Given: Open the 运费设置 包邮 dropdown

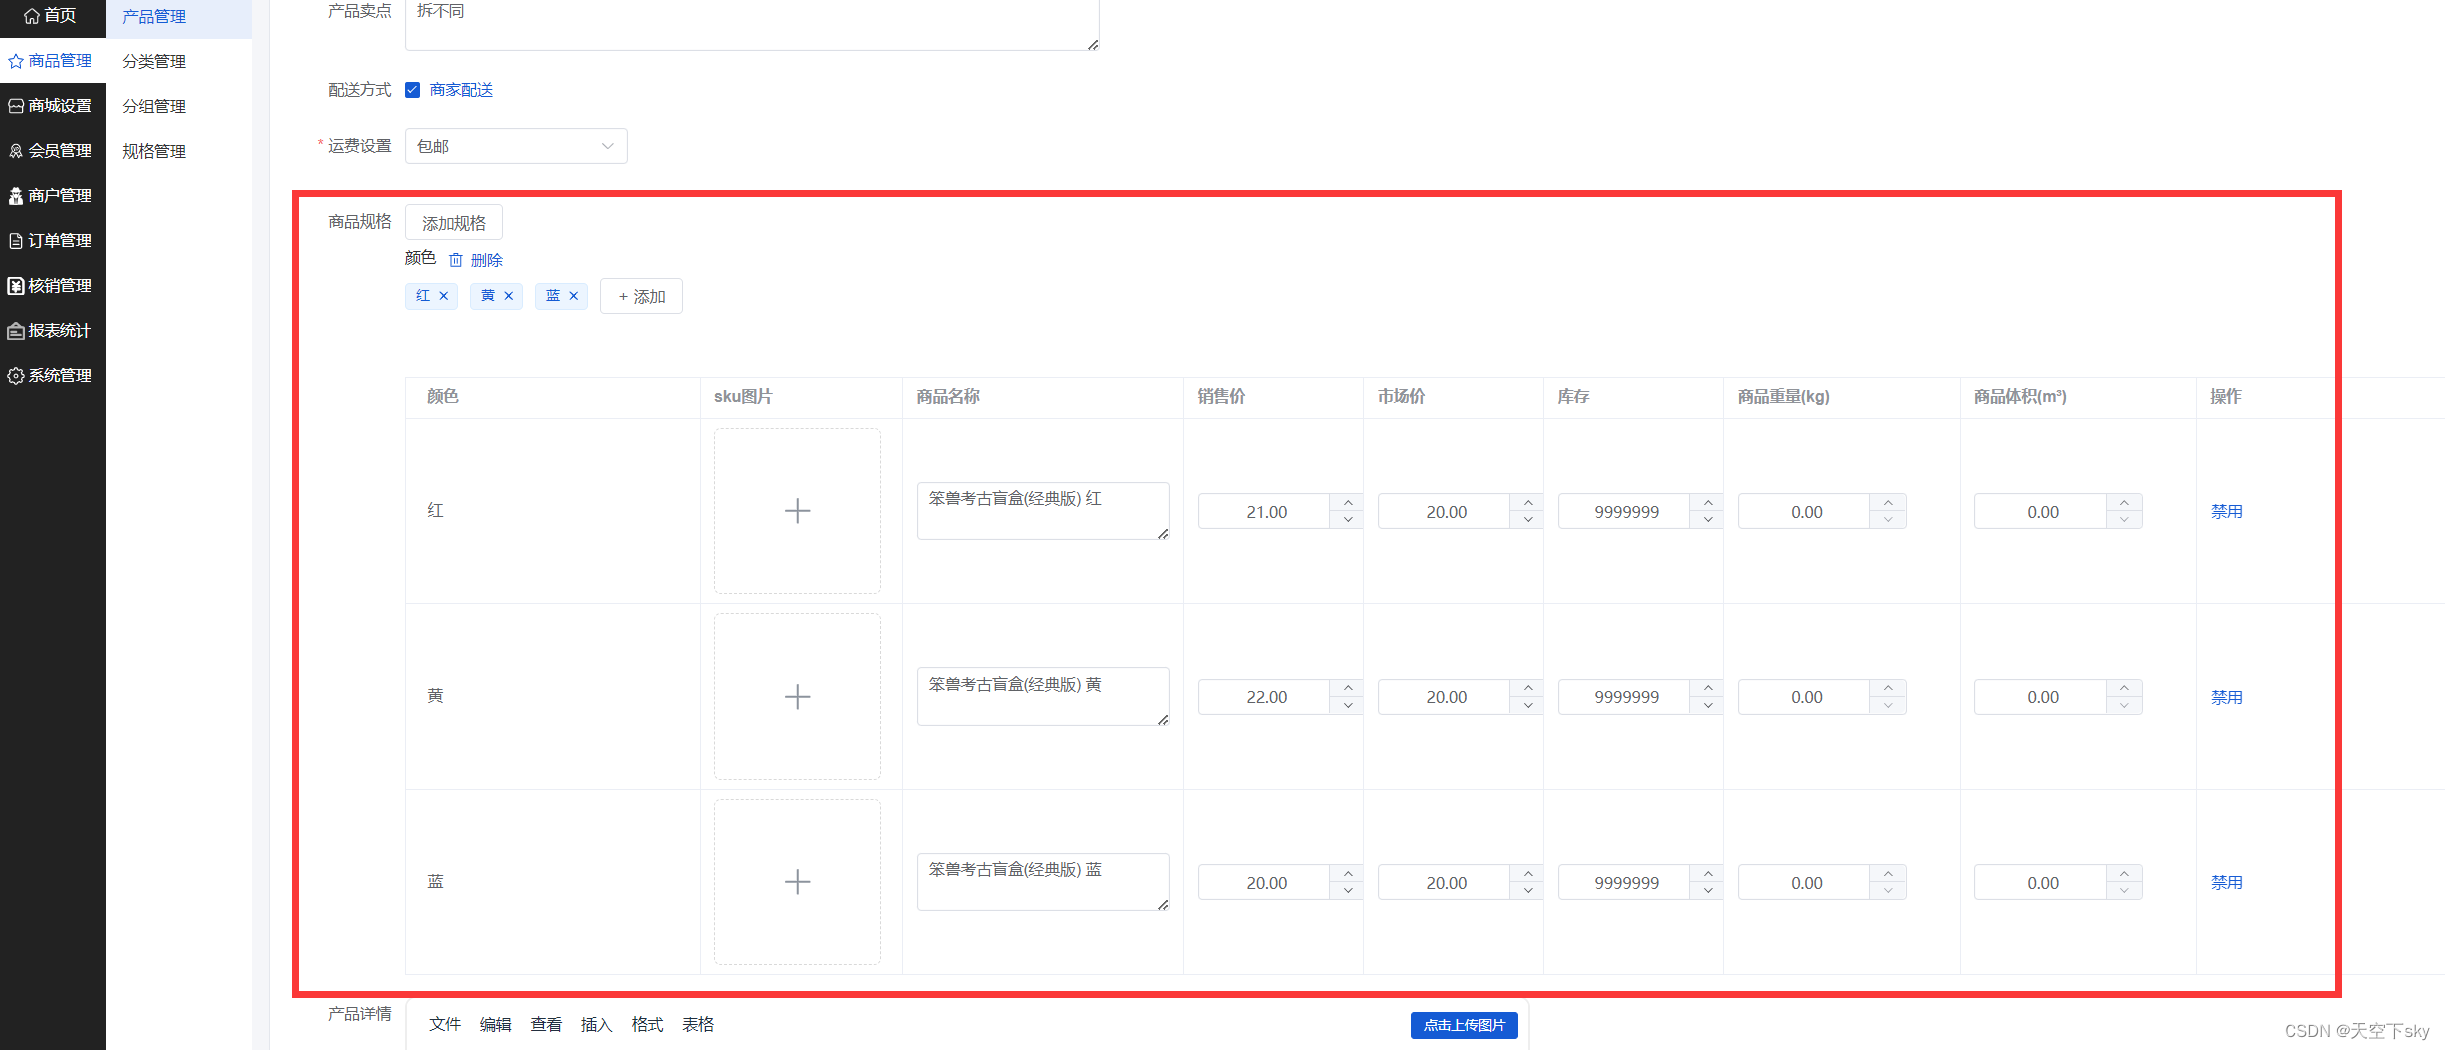Looking at the screenshot, I should (x=516, y=146).
